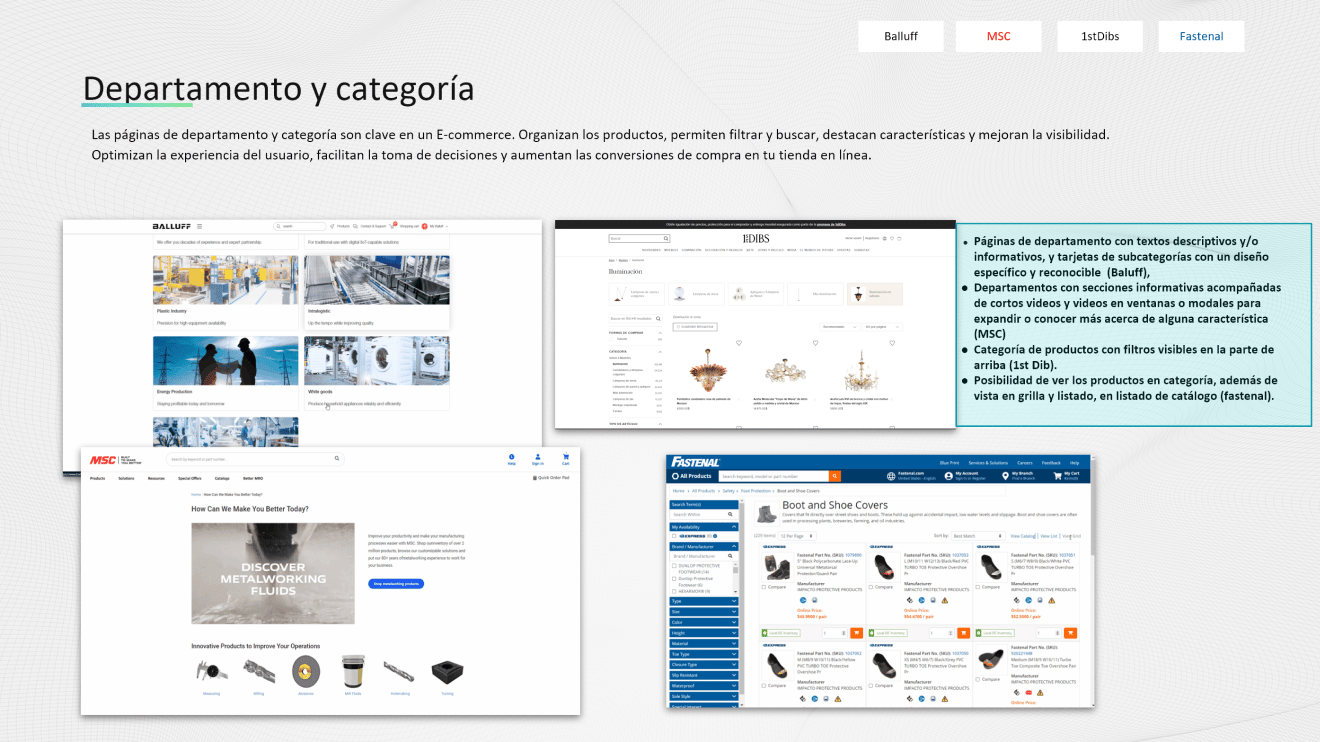Click the 1stDibs logo
The width and height of the screenshot is (1320, 742).
click(x=756, y=238)
